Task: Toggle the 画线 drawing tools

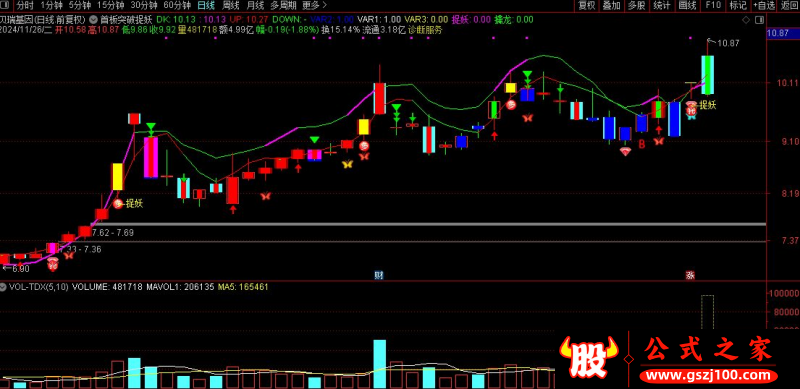Action: [x=687, y=6]
